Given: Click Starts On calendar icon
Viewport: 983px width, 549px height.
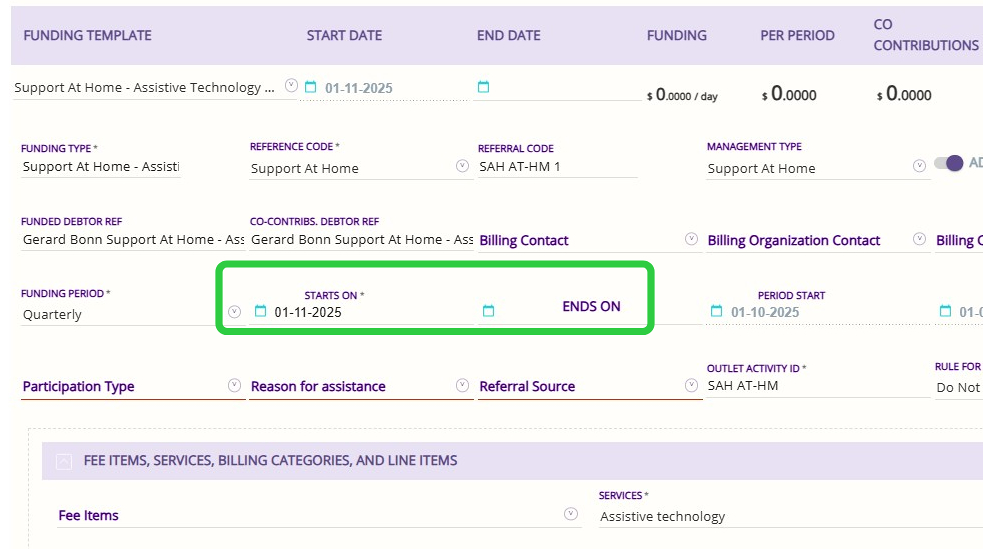Looking at the screenshot, I should tap(261, 311).
